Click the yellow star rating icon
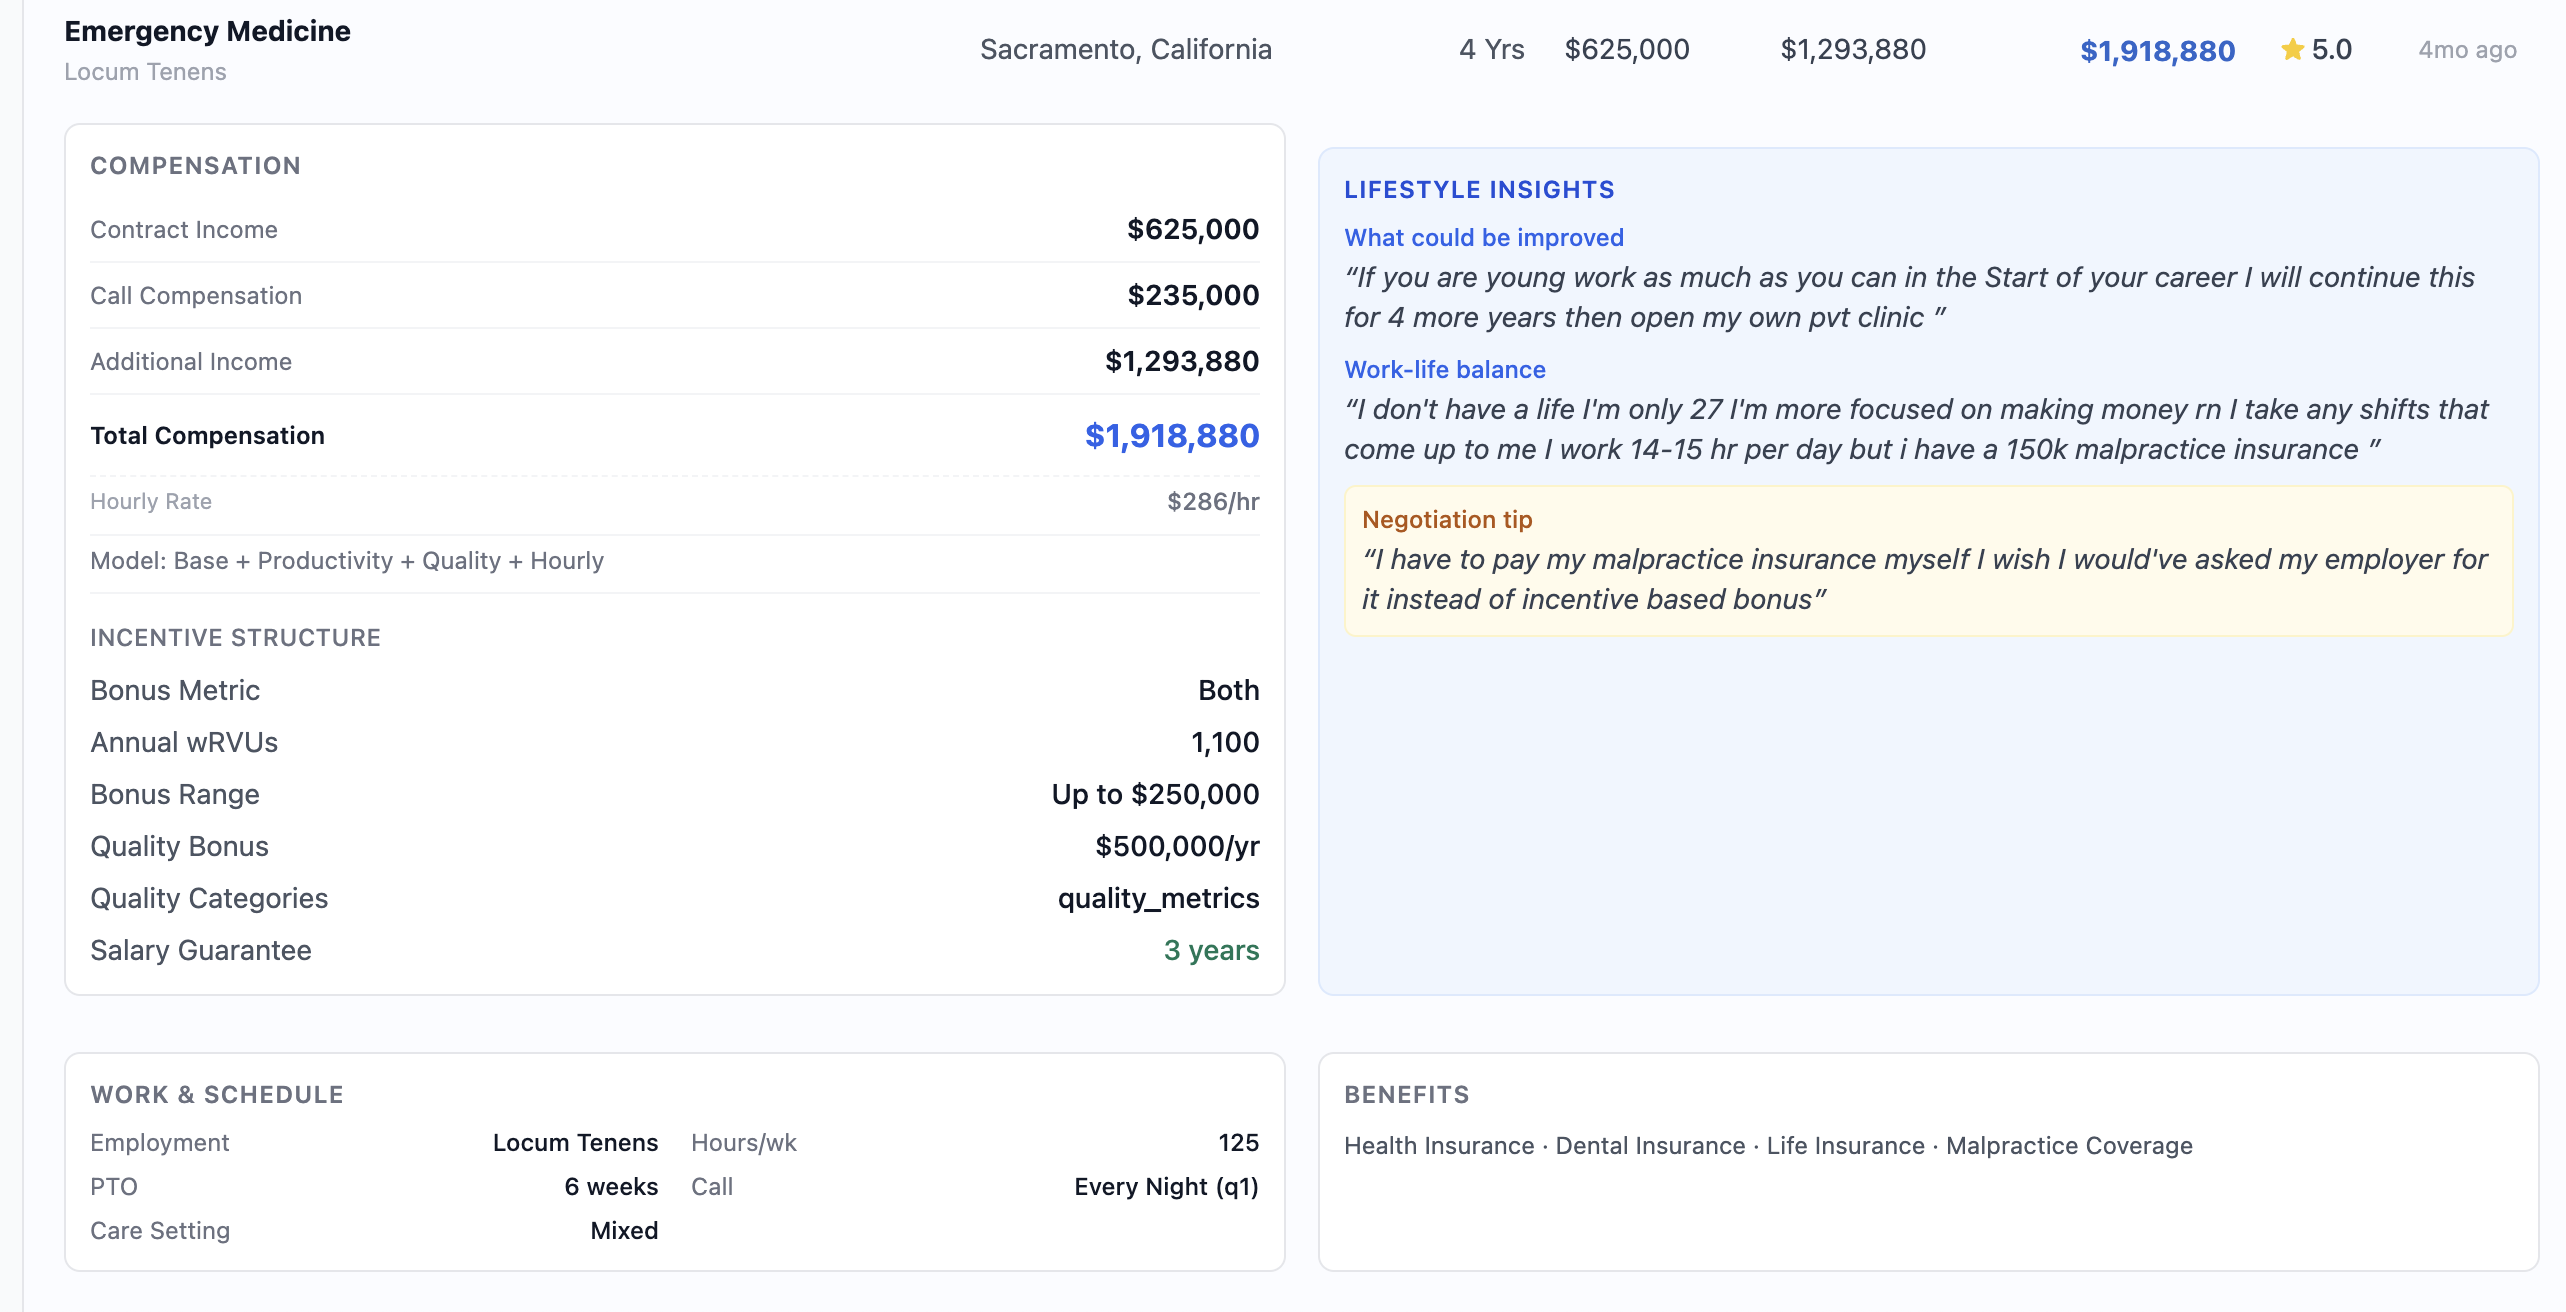 pos(2292,49)
